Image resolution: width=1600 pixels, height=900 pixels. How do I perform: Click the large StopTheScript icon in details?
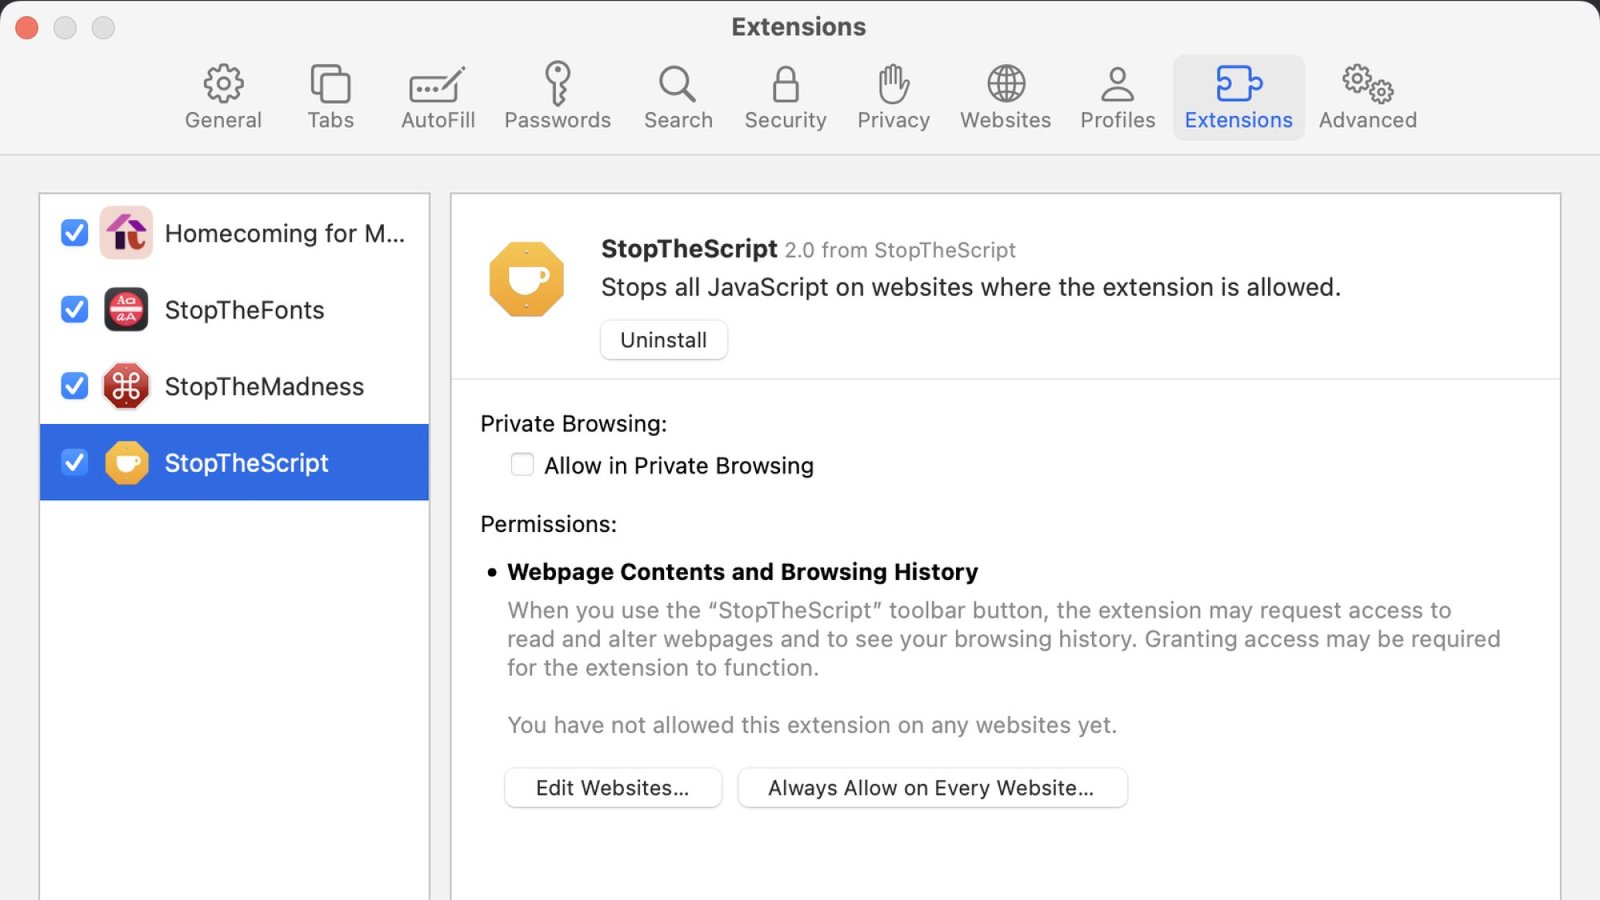(x=527, y=279)
